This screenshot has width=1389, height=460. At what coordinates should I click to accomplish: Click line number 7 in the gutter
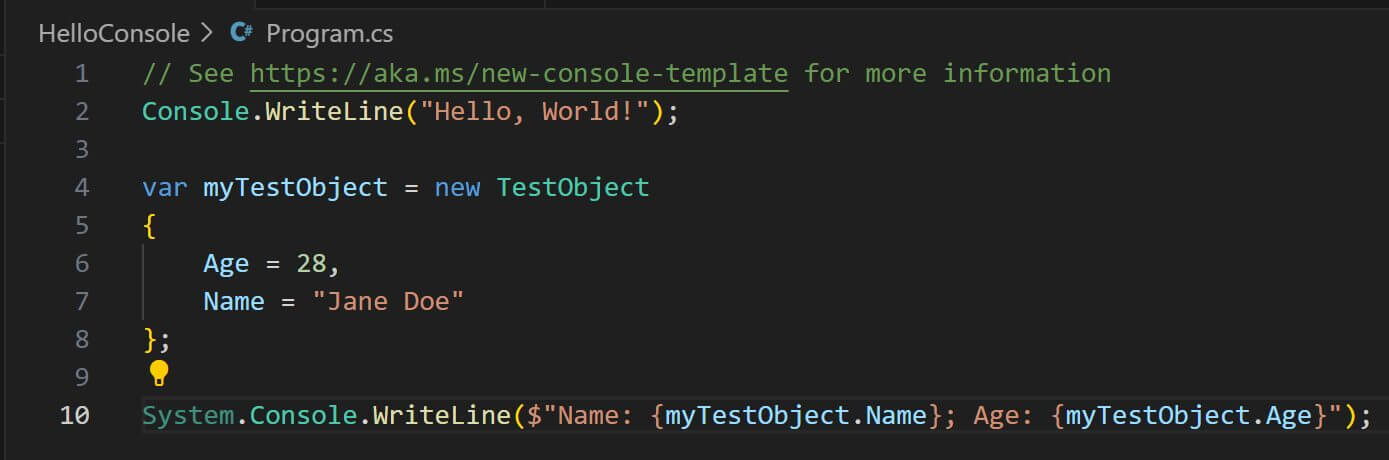(81, 301)
